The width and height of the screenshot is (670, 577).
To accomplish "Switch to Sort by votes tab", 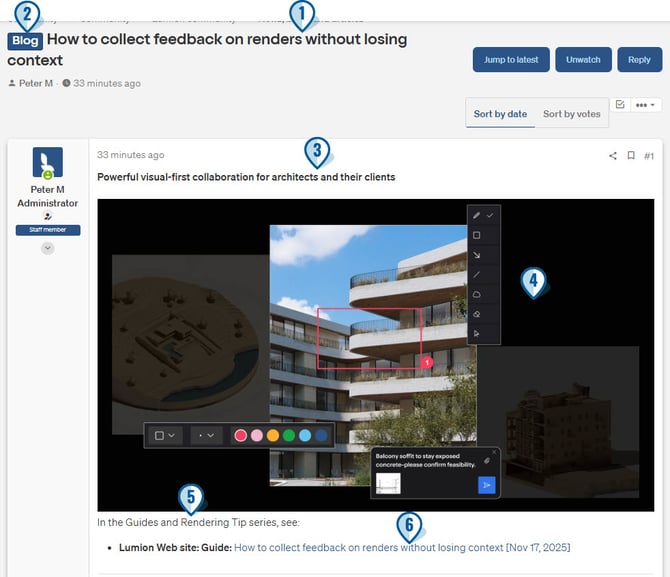I will click(x=571, y=114).
